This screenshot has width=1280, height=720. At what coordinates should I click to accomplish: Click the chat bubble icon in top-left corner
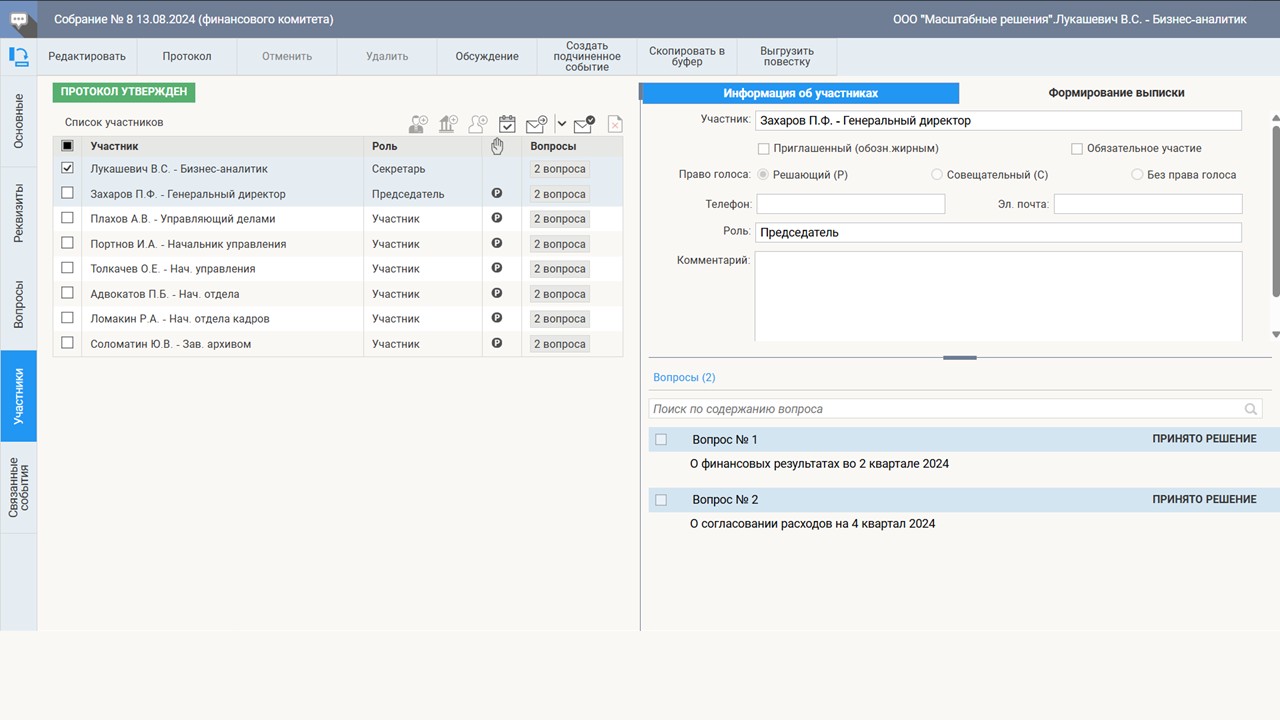tap(18, 19)
